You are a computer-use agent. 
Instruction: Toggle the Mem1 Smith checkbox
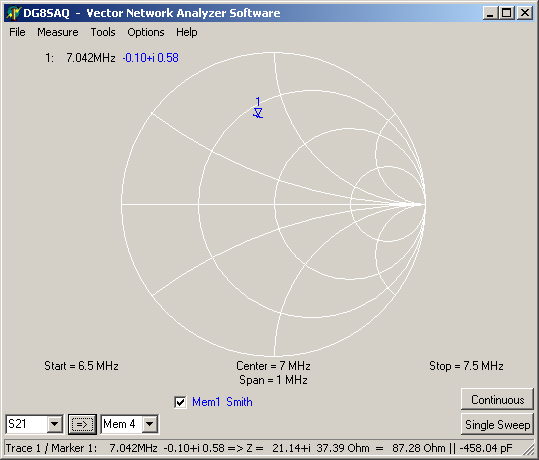point(180,402)
